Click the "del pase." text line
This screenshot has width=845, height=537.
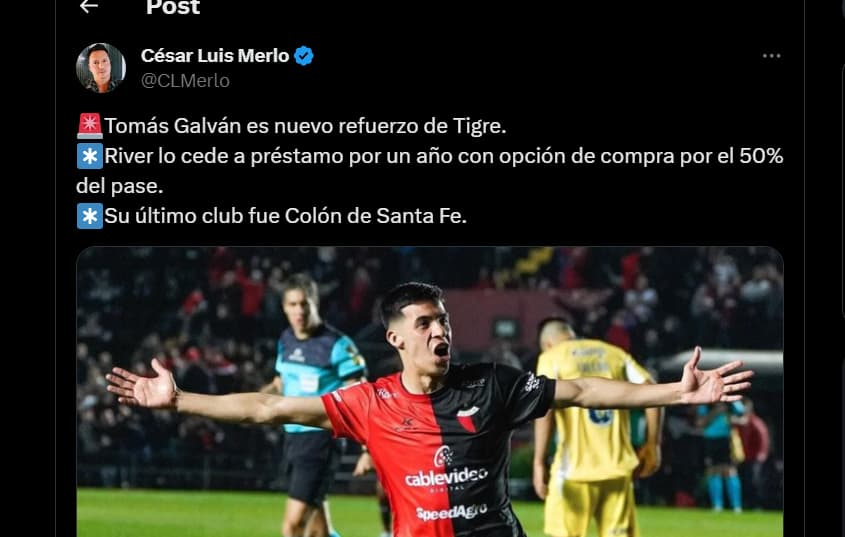pos(120,187)
